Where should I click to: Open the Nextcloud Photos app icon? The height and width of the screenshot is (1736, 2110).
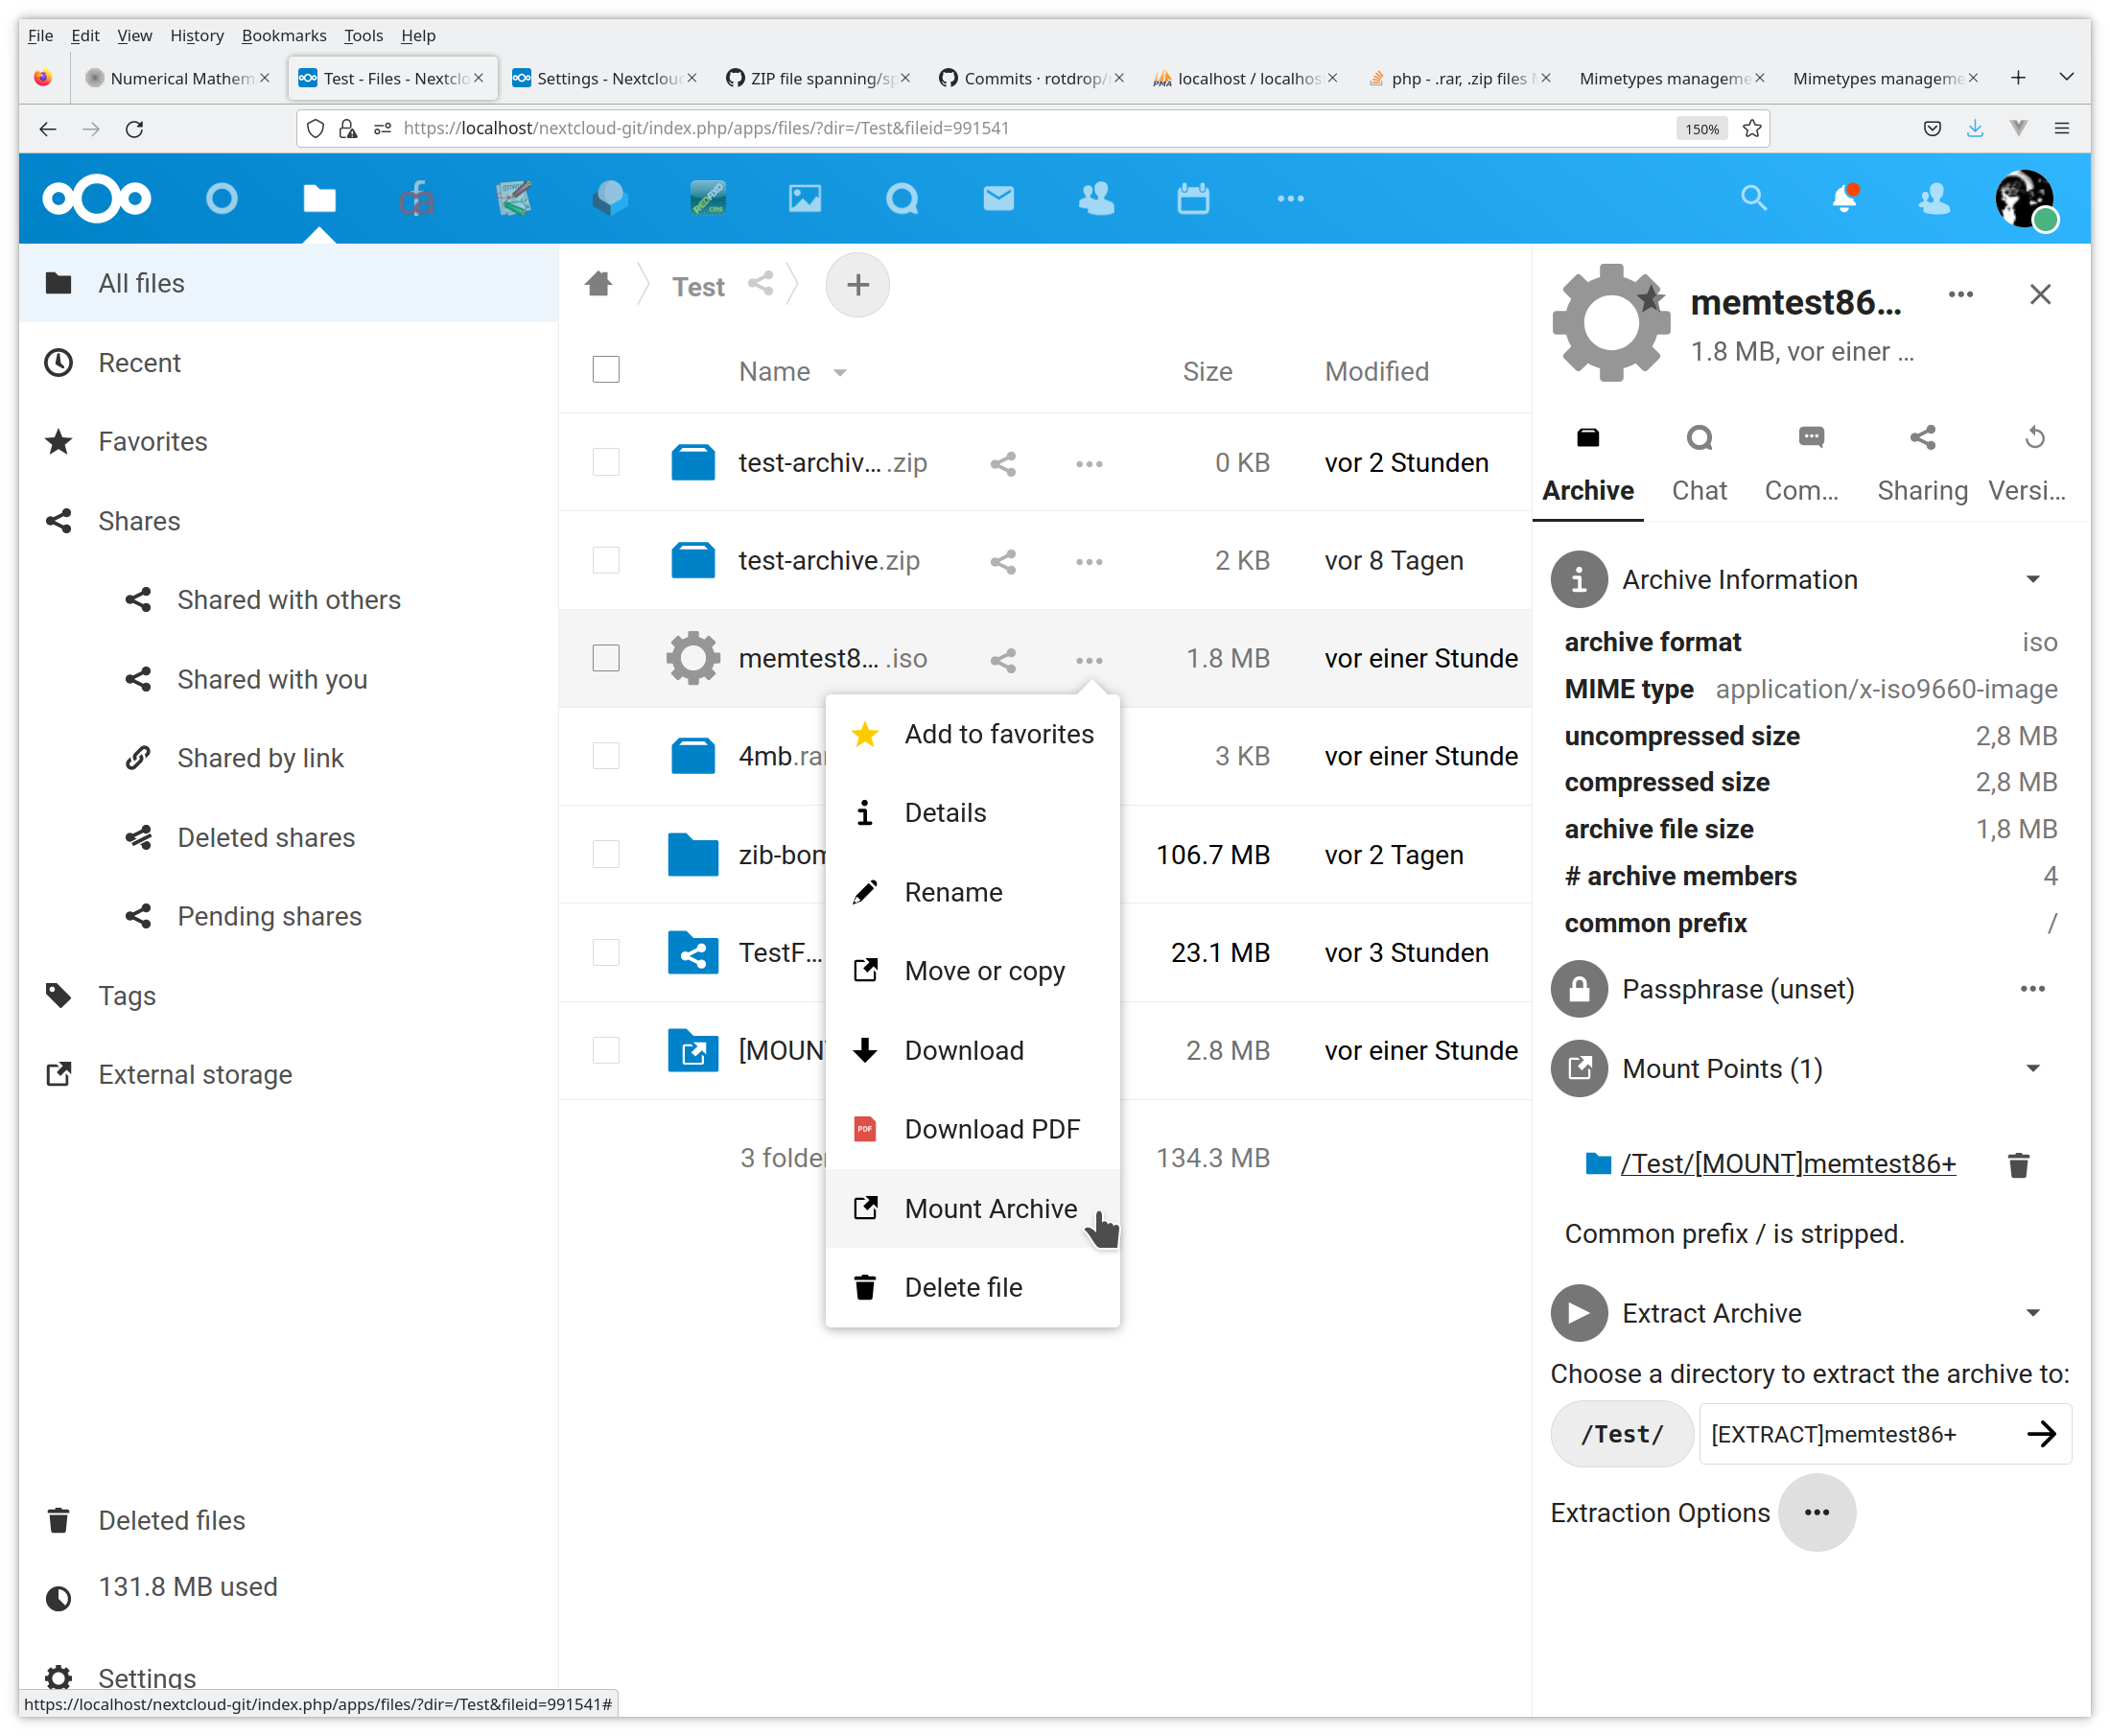click(804, 198)
